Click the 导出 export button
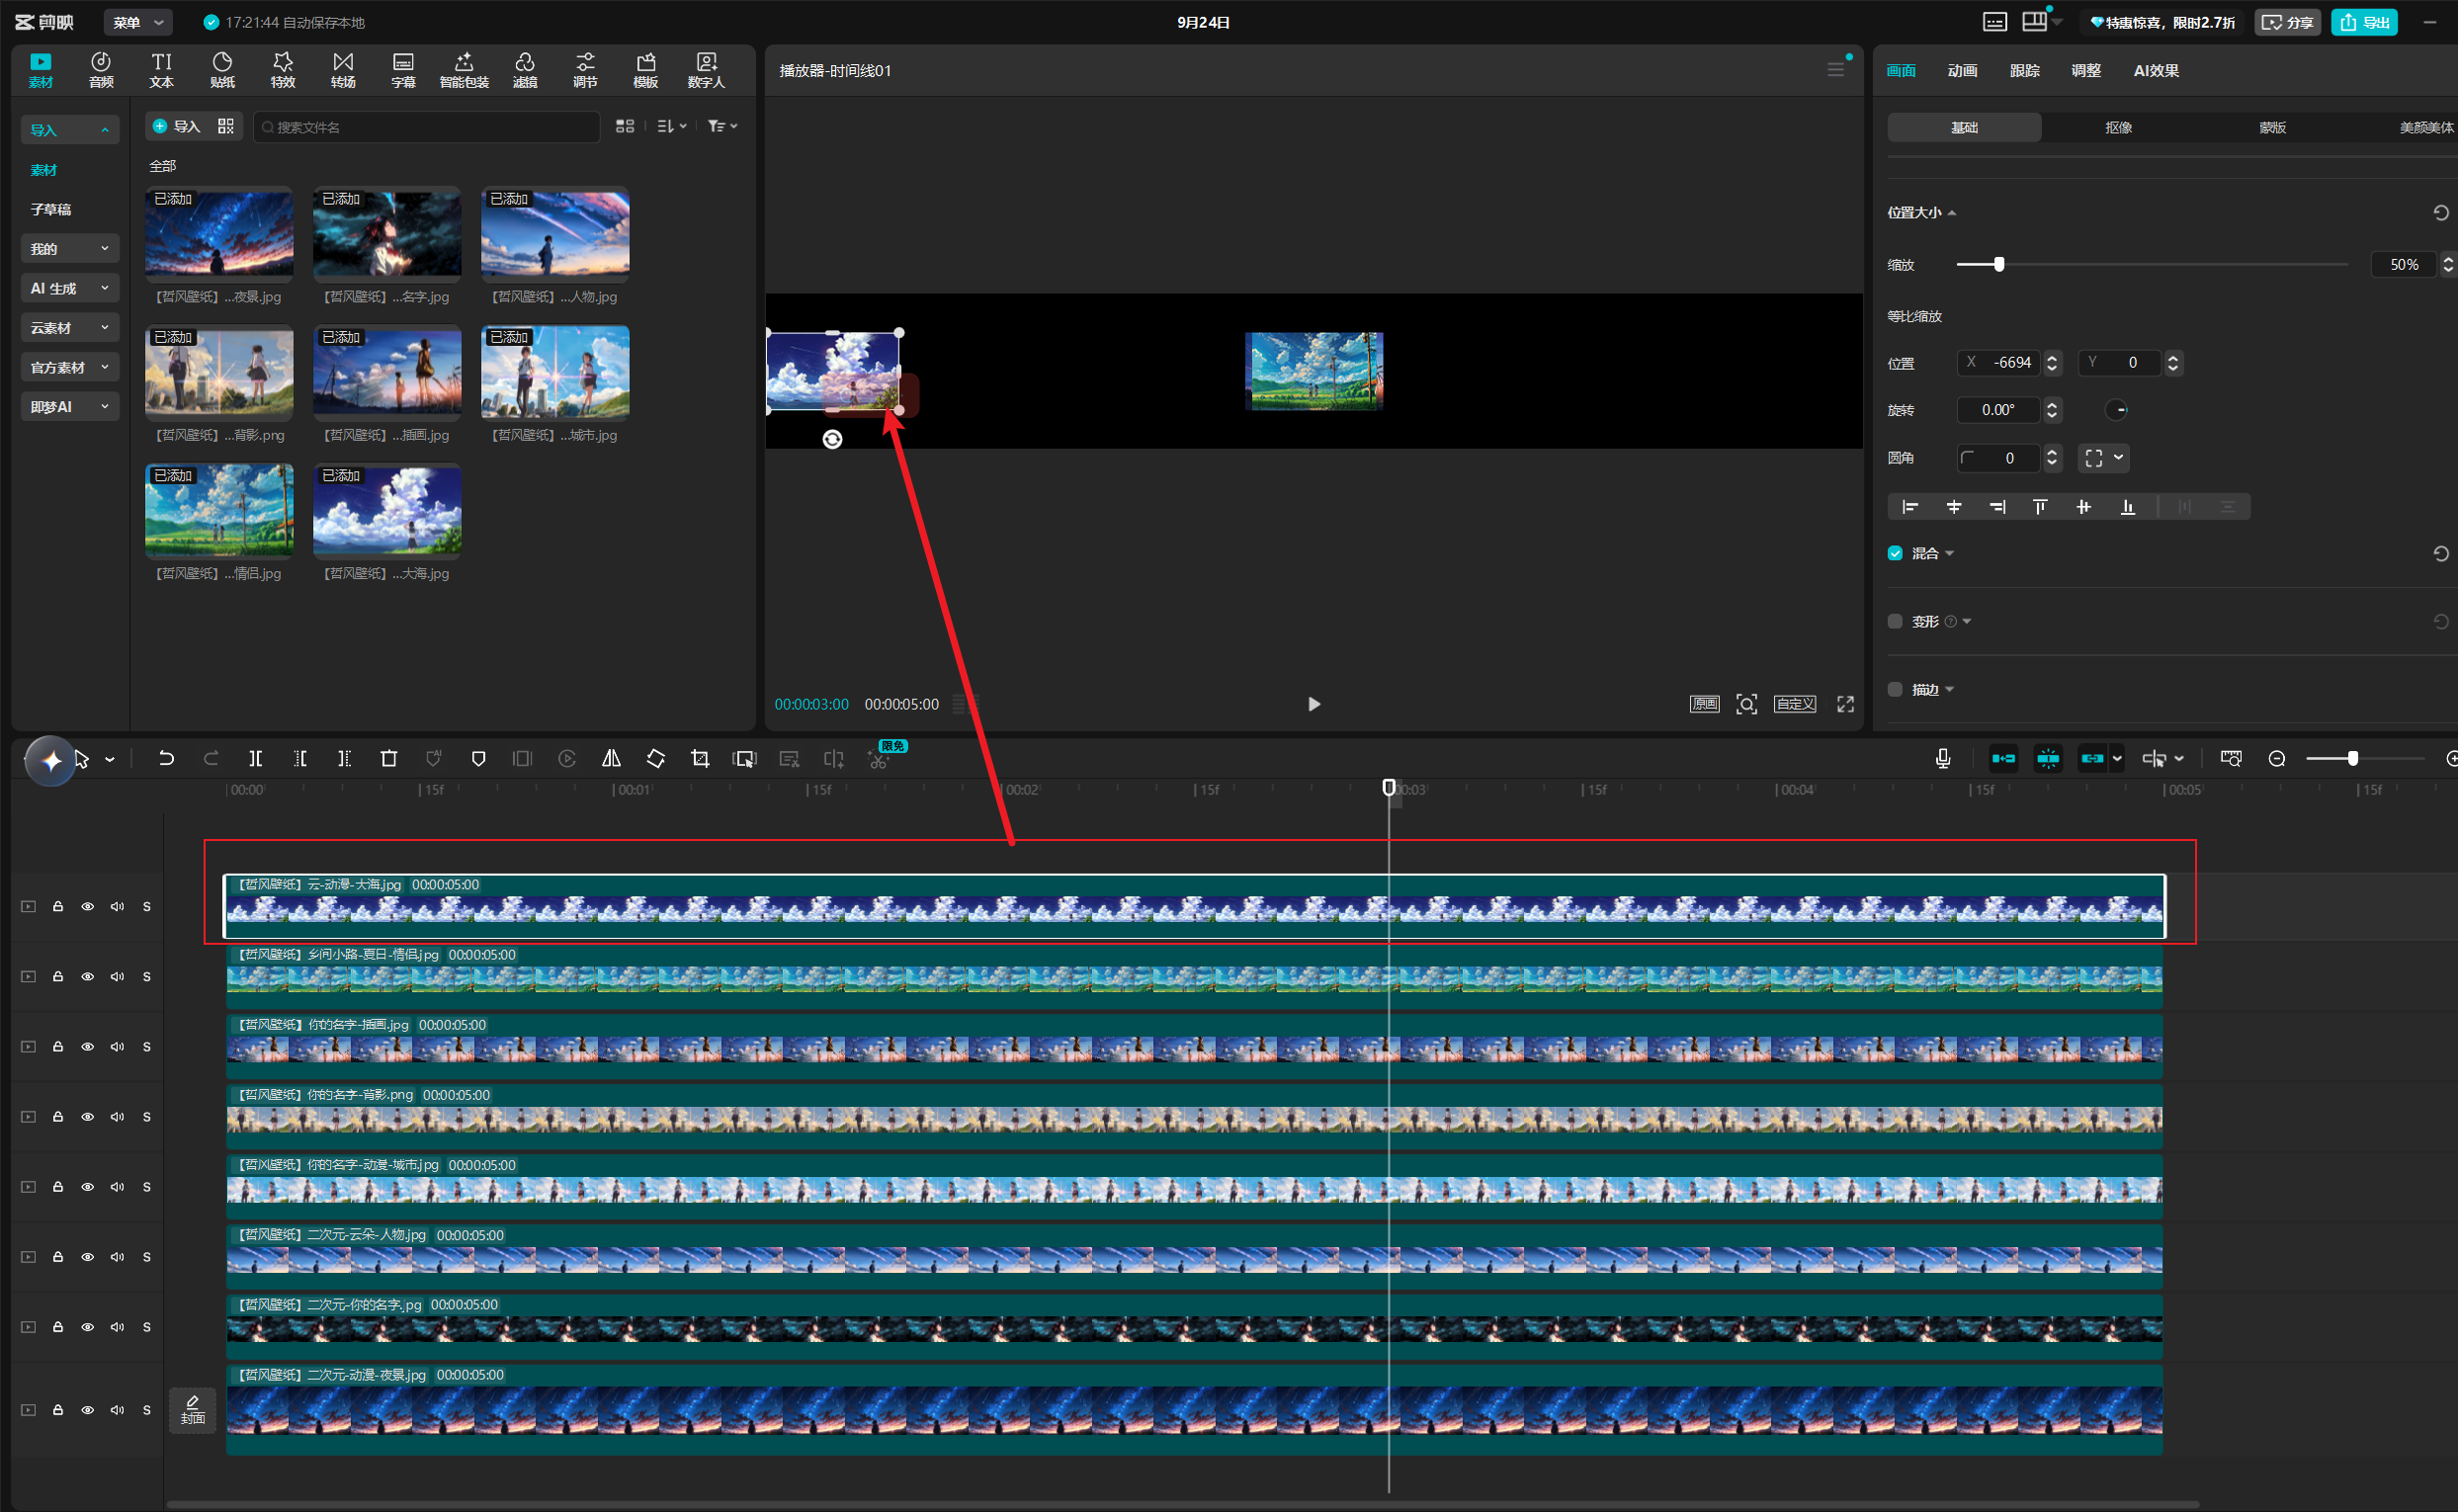 [2364, 22]
